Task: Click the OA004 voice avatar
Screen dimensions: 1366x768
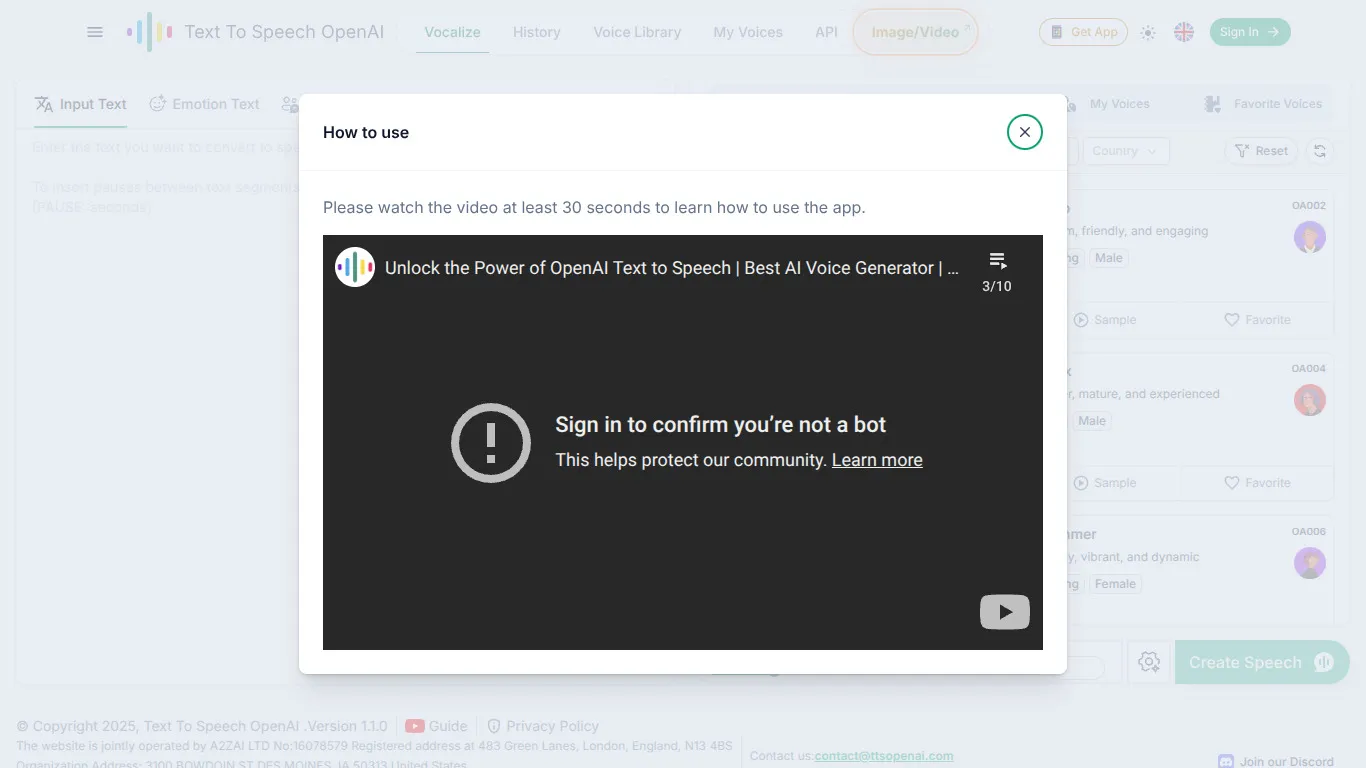Action: click(1310, 400)
